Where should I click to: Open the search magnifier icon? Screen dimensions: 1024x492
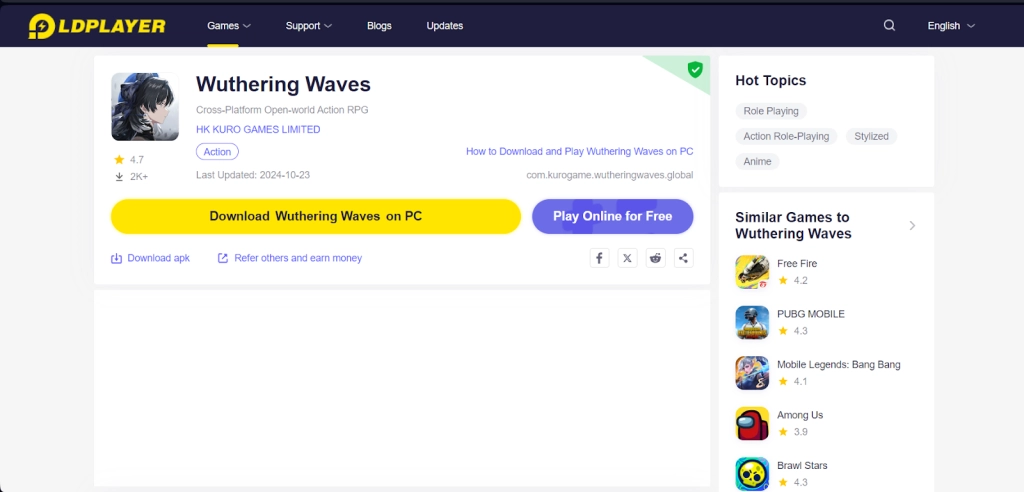coord(889,25)
